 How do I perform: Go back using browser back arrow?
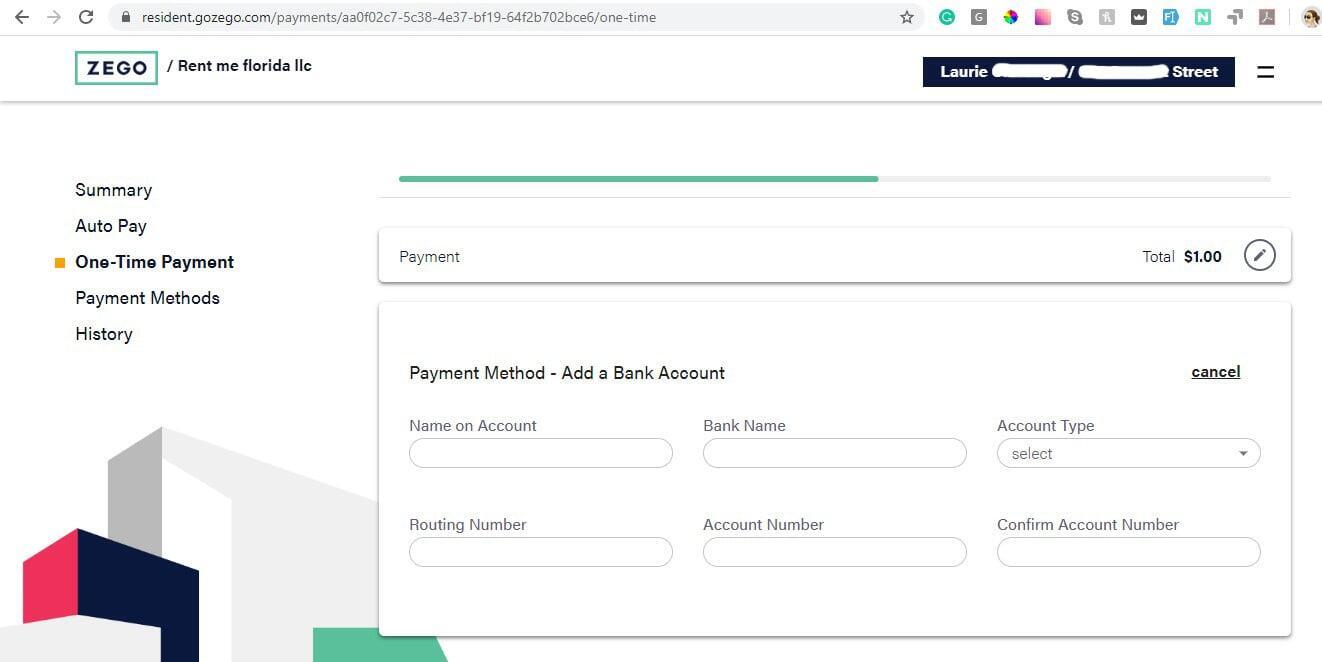click(x=22, y=17)
